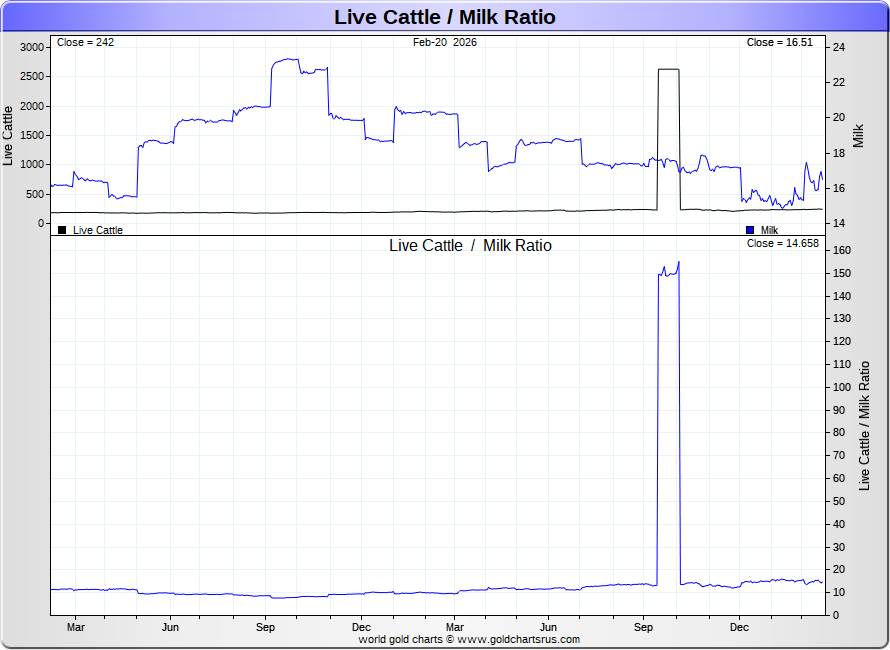Click the 'Close = 14.658' ratio value
890x650 pixels.
click(782, 243)
